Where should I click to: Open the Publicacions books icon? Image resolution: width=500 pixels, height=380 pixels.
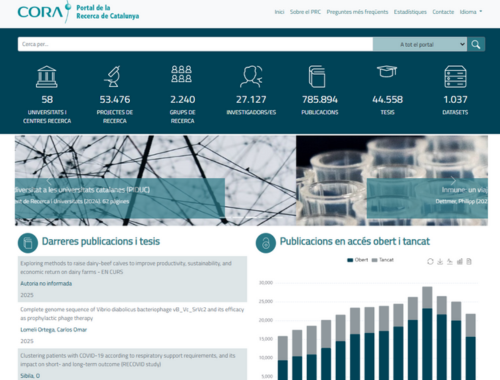coord(317,77)
